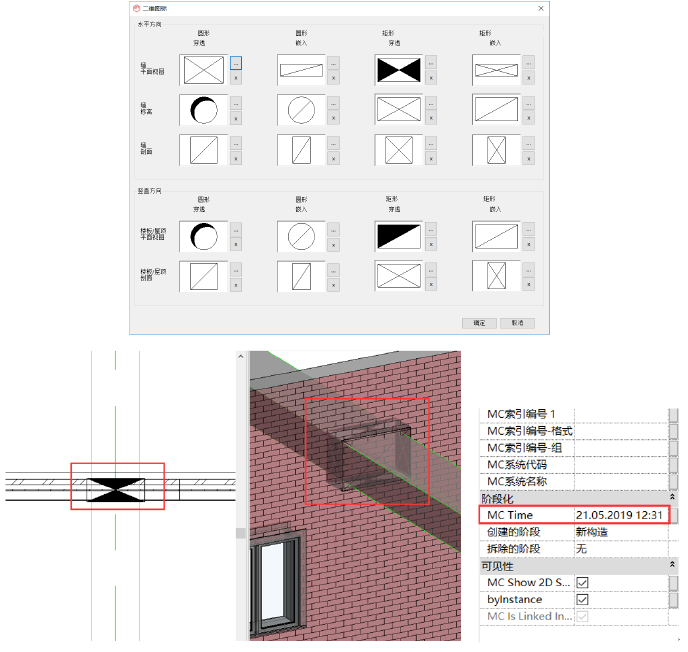Viewport: 688px width, 652px height.
Task: Clear floor/roof section round embedded symbol
Action: point(333,285)
